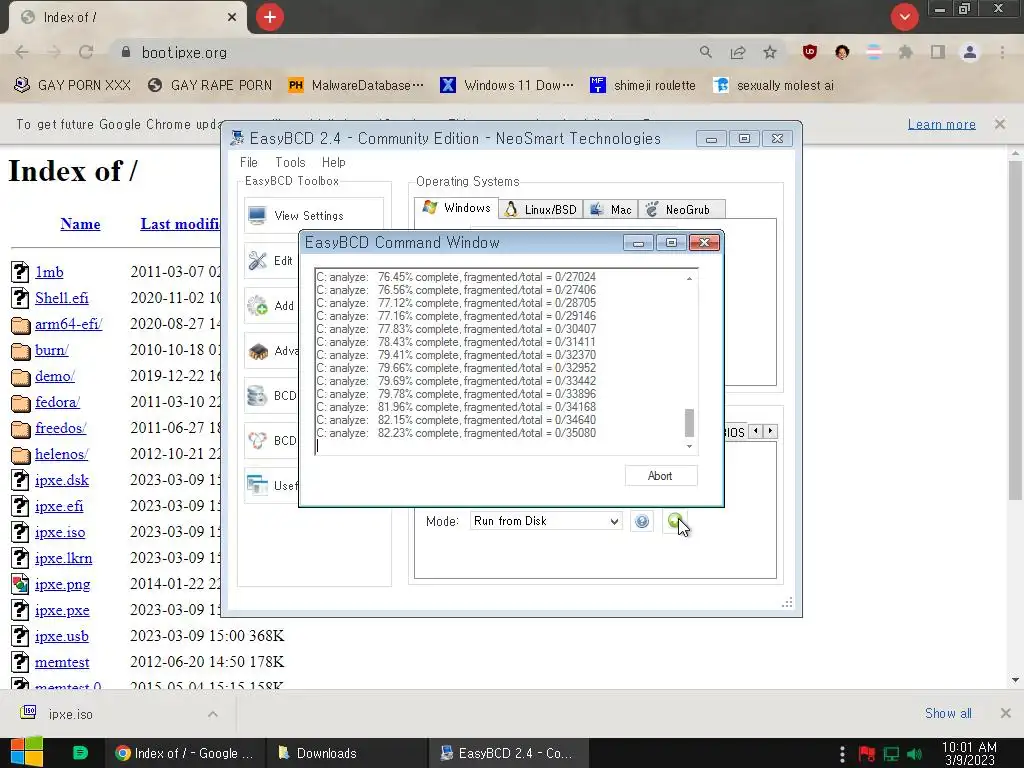Open the memtest file link
Screen dimensions: 1024x768
click(x=62, y=662)
